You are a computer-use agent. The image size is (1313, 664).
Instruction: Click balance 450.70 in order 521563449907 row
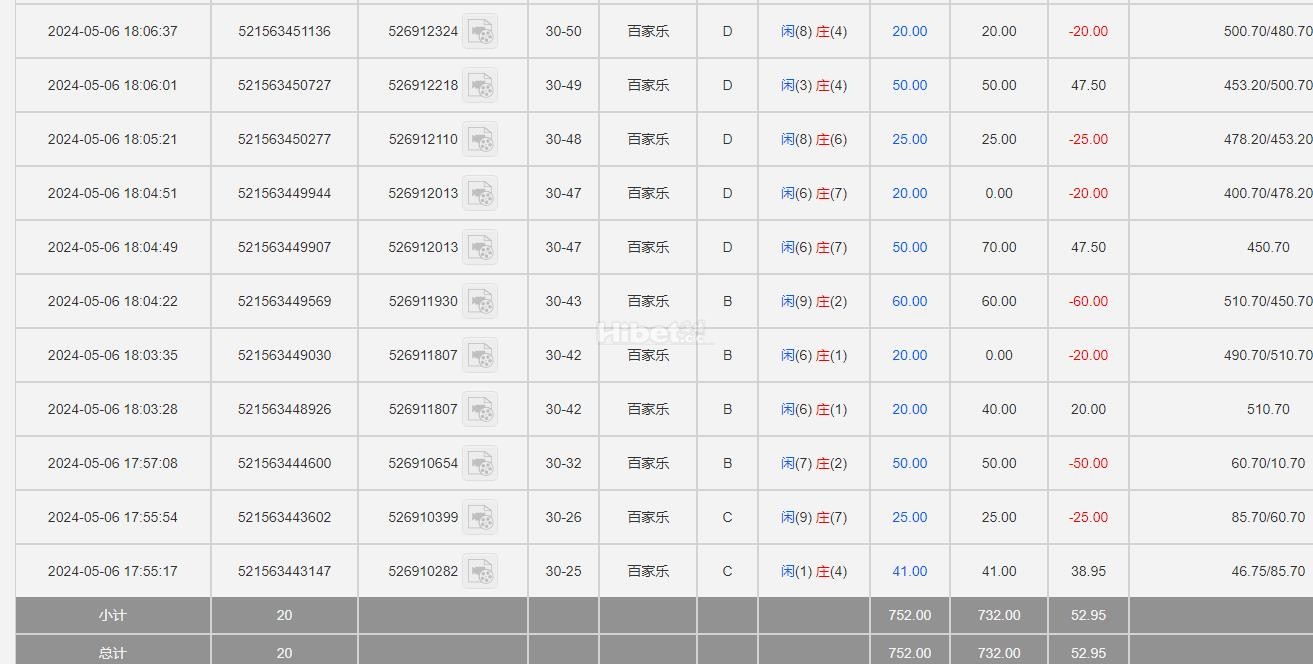click(x=1268, y=247)
